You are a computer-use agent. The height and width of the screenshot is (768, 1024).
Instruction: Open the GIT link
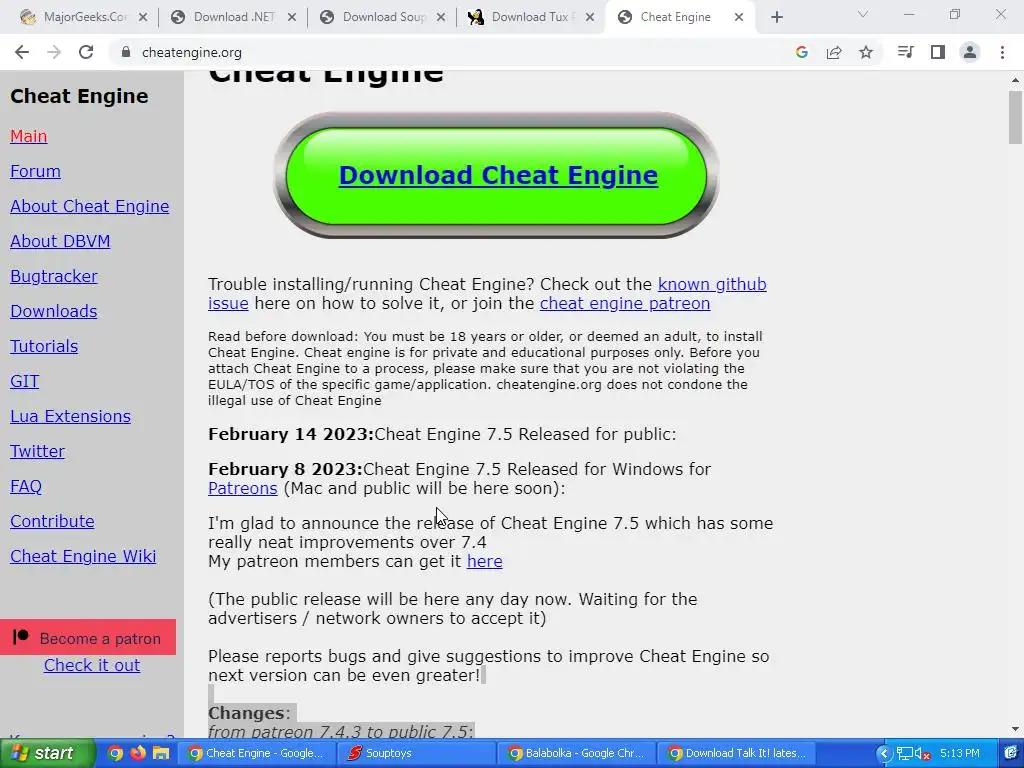point(25,381)
